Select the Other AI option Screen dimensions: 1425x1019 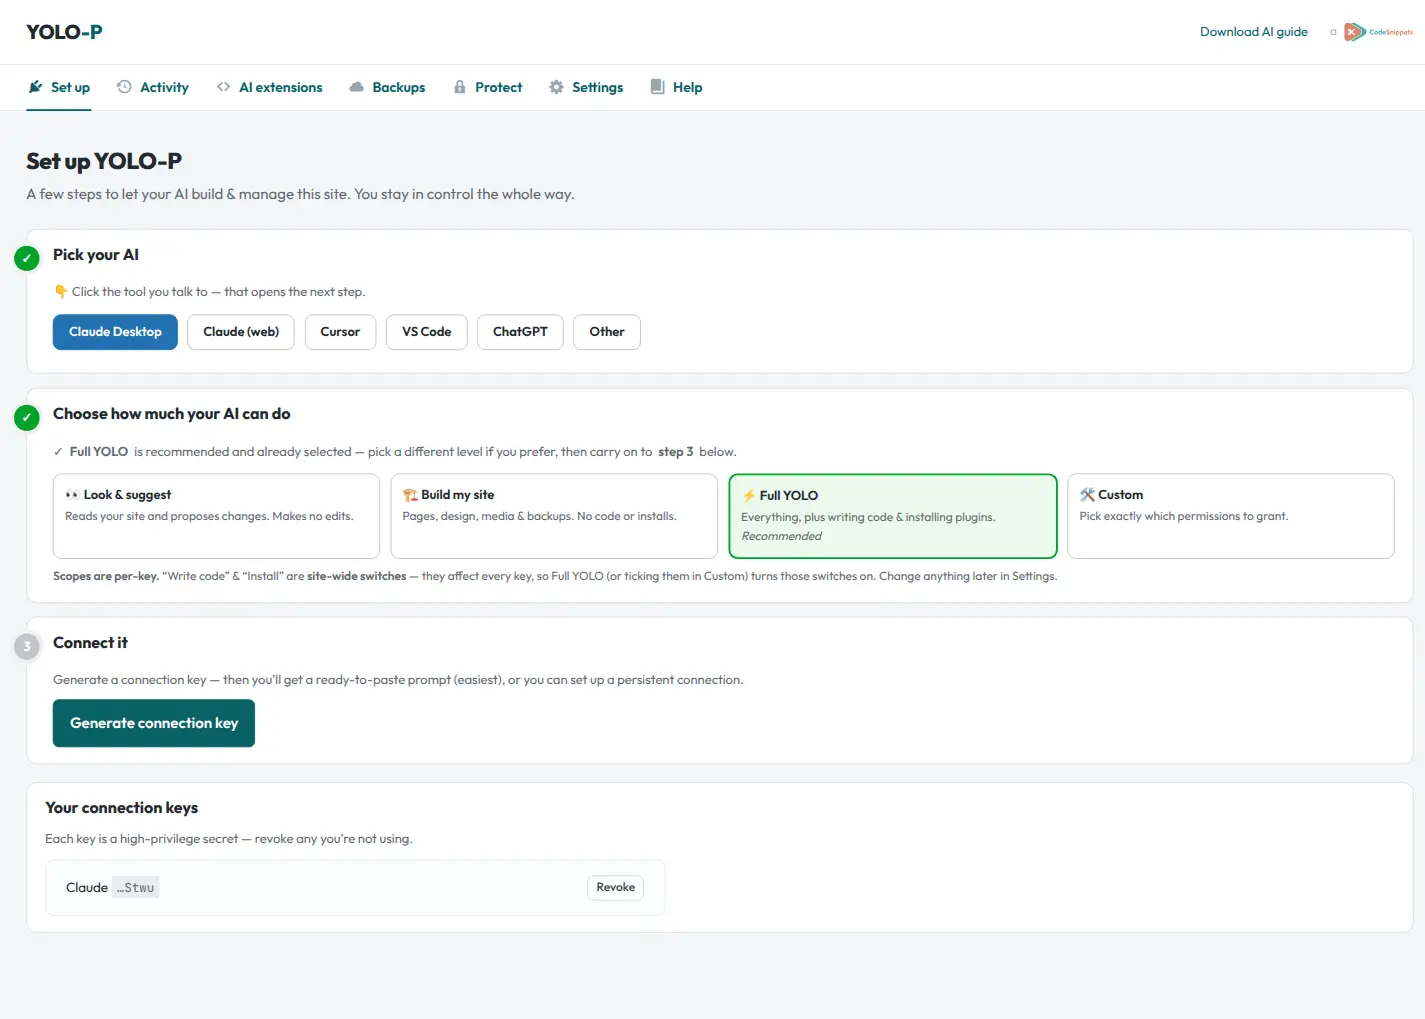(607, 332)
